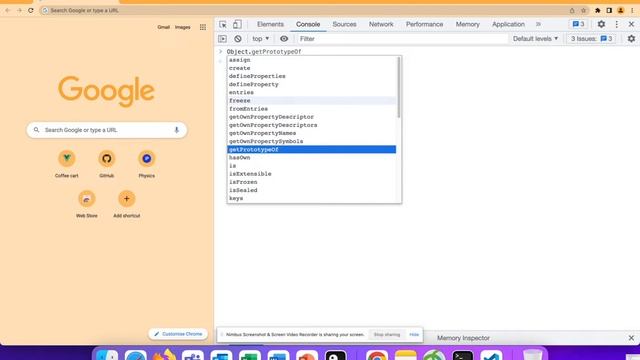Open the Sources tab
This screenshot has width=640, height=360.
coord(344,24)
